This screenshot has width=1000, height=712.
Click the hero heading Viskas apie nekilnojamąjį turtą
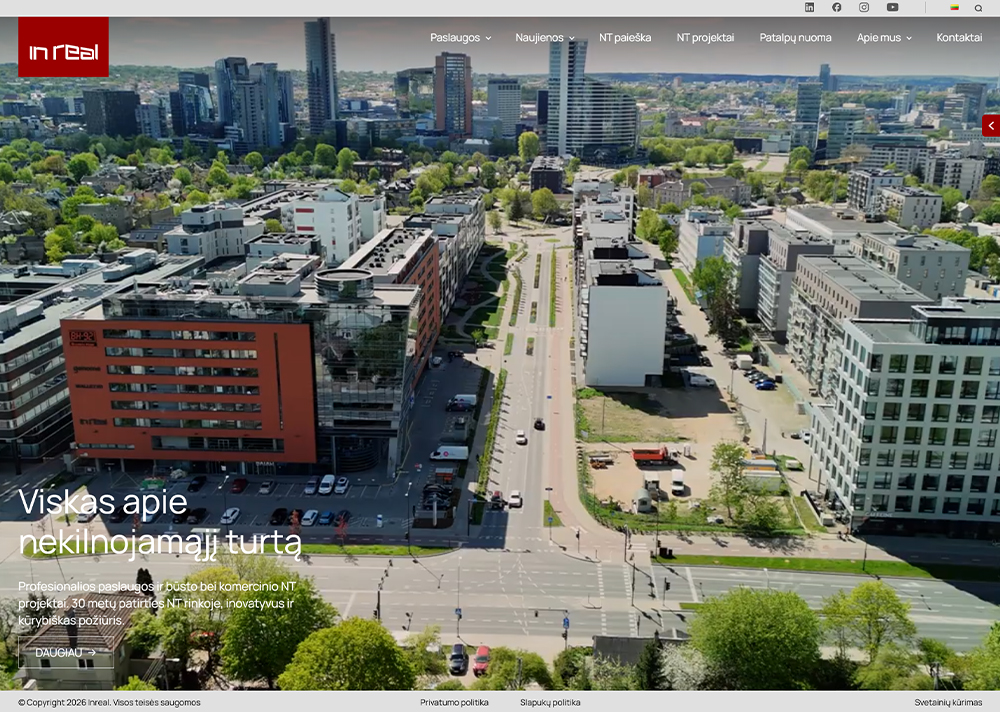160,522
